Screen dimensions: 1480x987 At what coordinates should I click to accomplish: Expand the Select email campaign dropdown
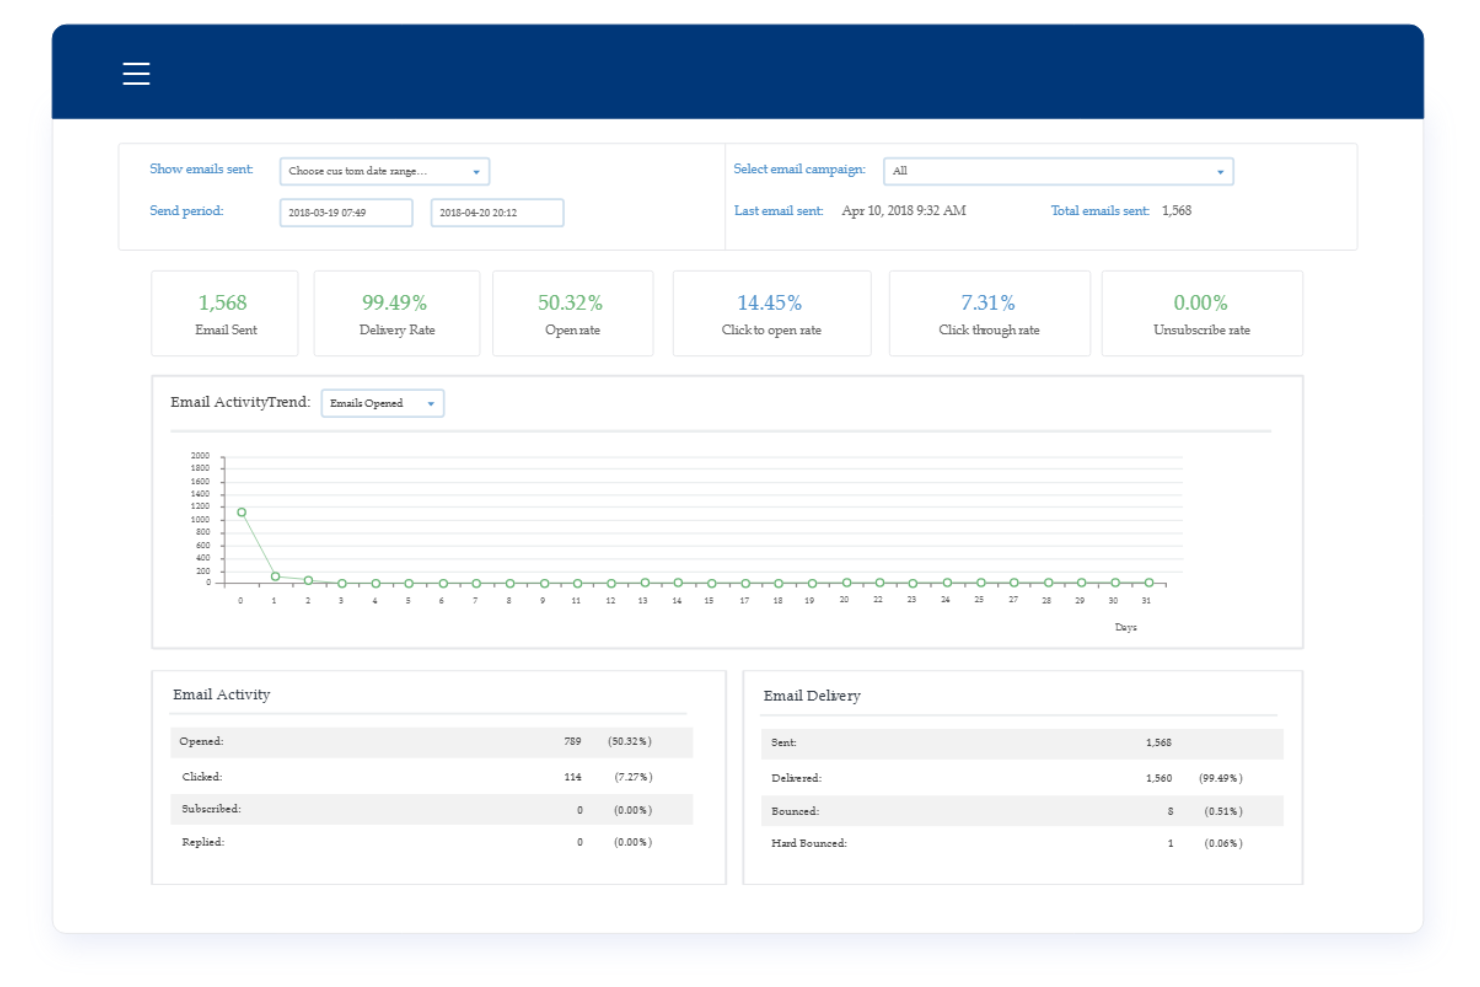(1058, 171)
